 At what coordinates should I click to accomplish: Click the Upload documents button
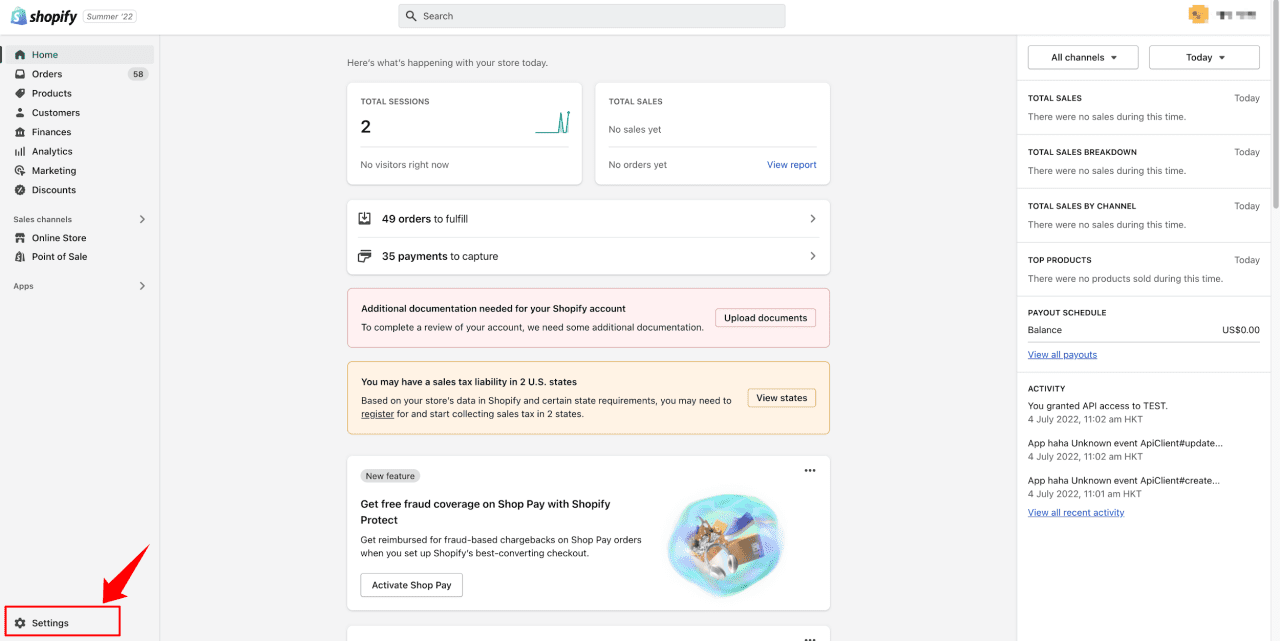[x=766, y=318]
